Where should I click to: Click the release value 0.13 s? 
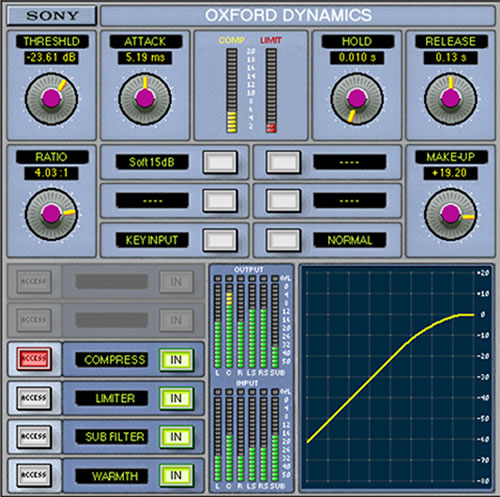(450, 58)
